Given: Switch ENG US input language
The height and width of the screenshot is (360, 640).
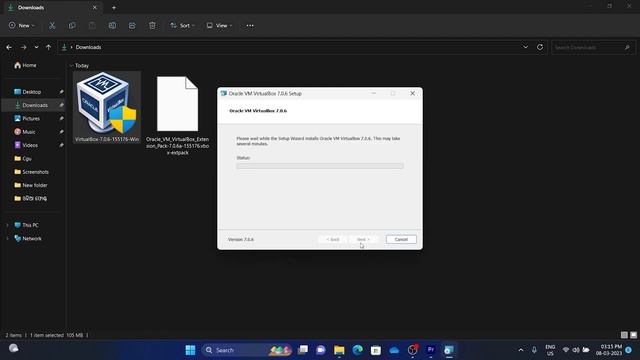Looking at the screenshot, I should click(550, 350).
